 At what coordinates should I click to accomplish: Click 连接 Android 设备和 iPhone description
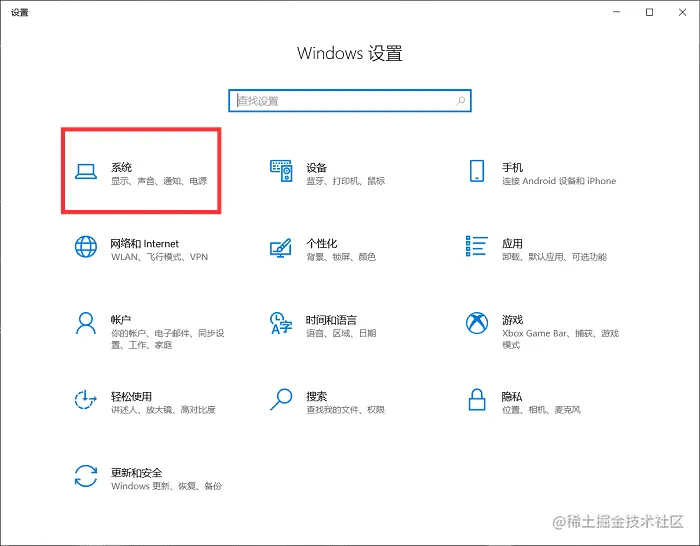(559, 181)
